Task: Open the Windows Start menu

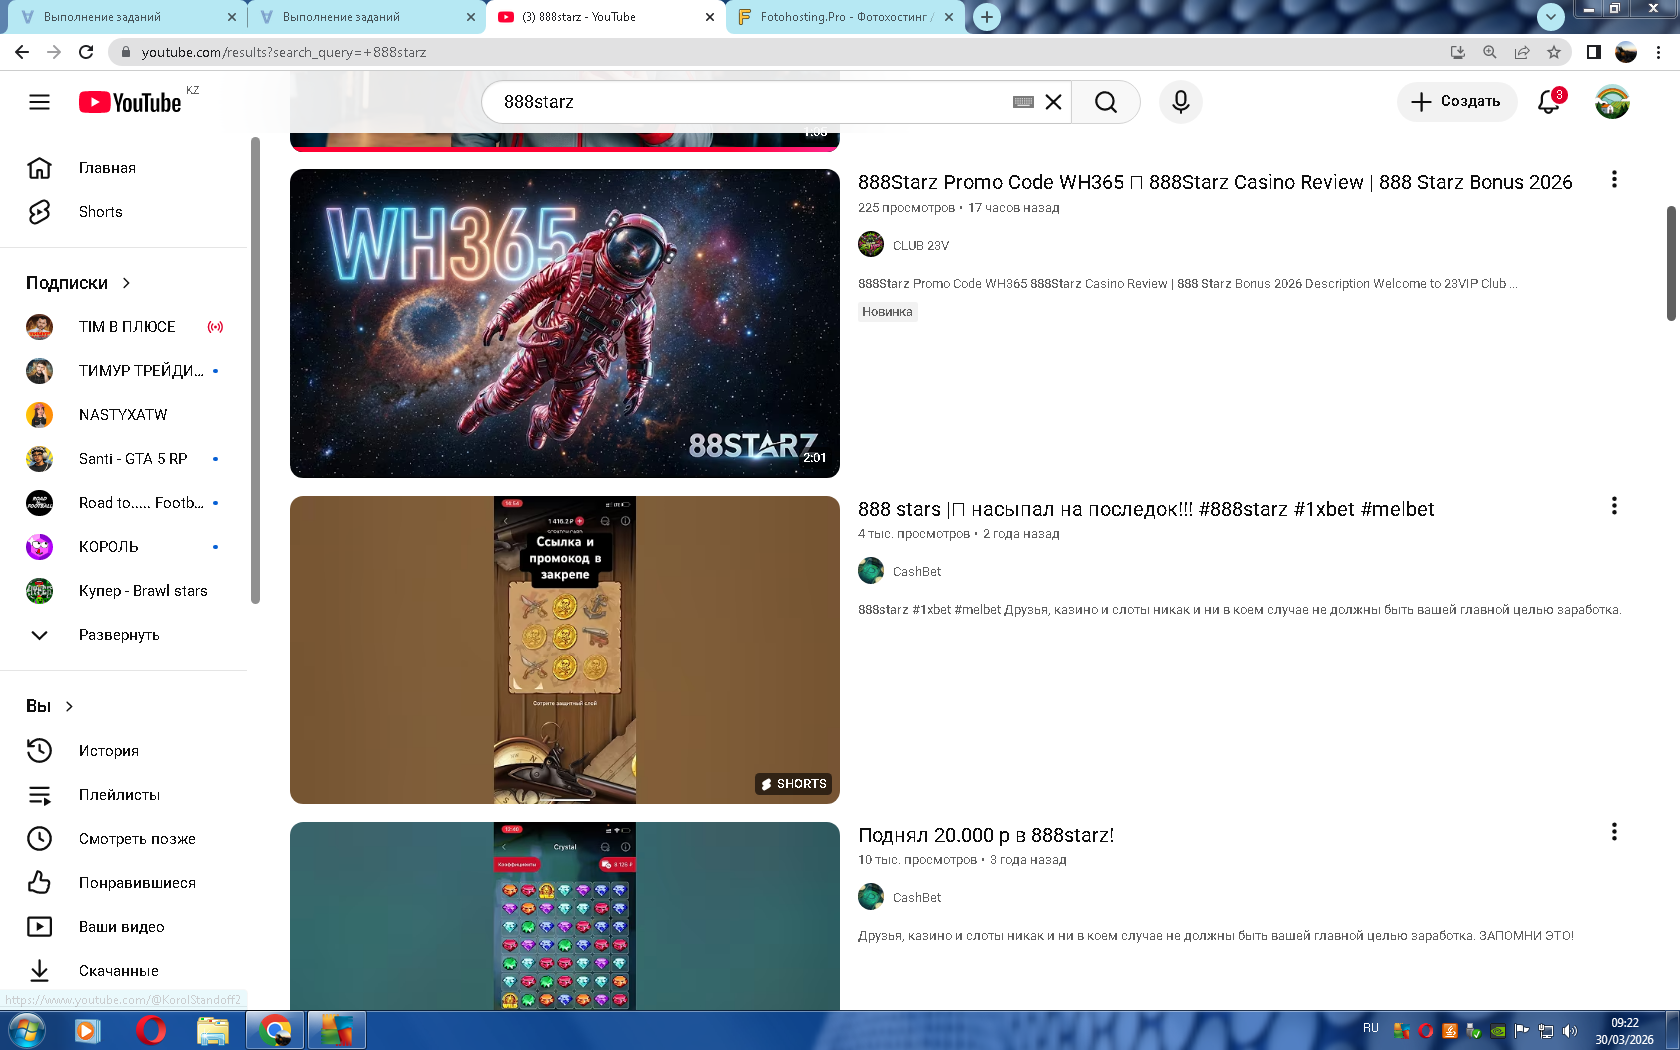Action: (25, 1030)
